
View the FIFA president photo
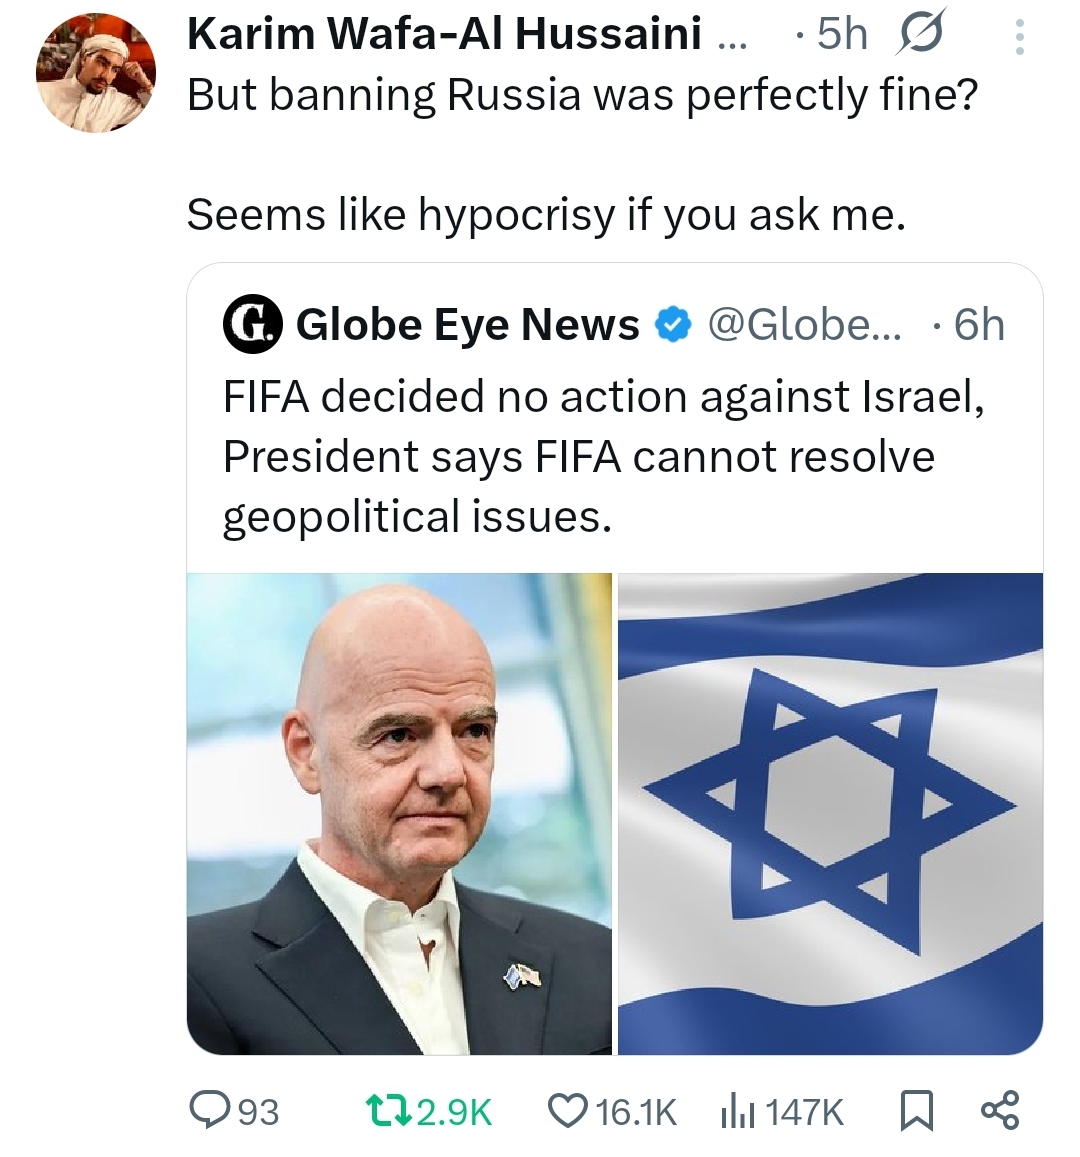click(399, 813)
